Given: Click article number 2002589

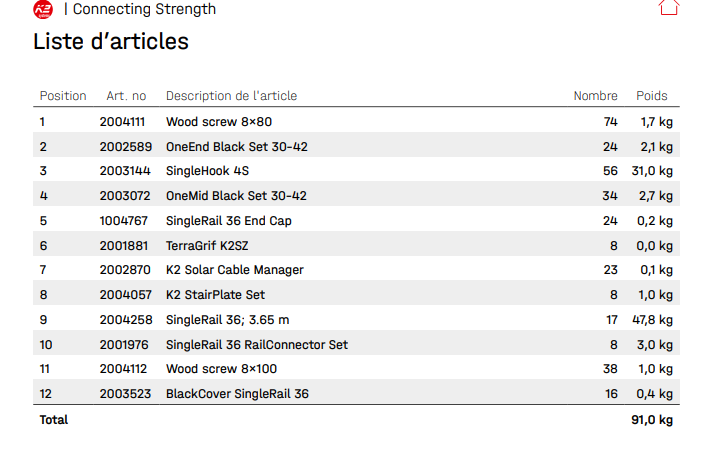Looking at the screenshot, I should (124, 147).
